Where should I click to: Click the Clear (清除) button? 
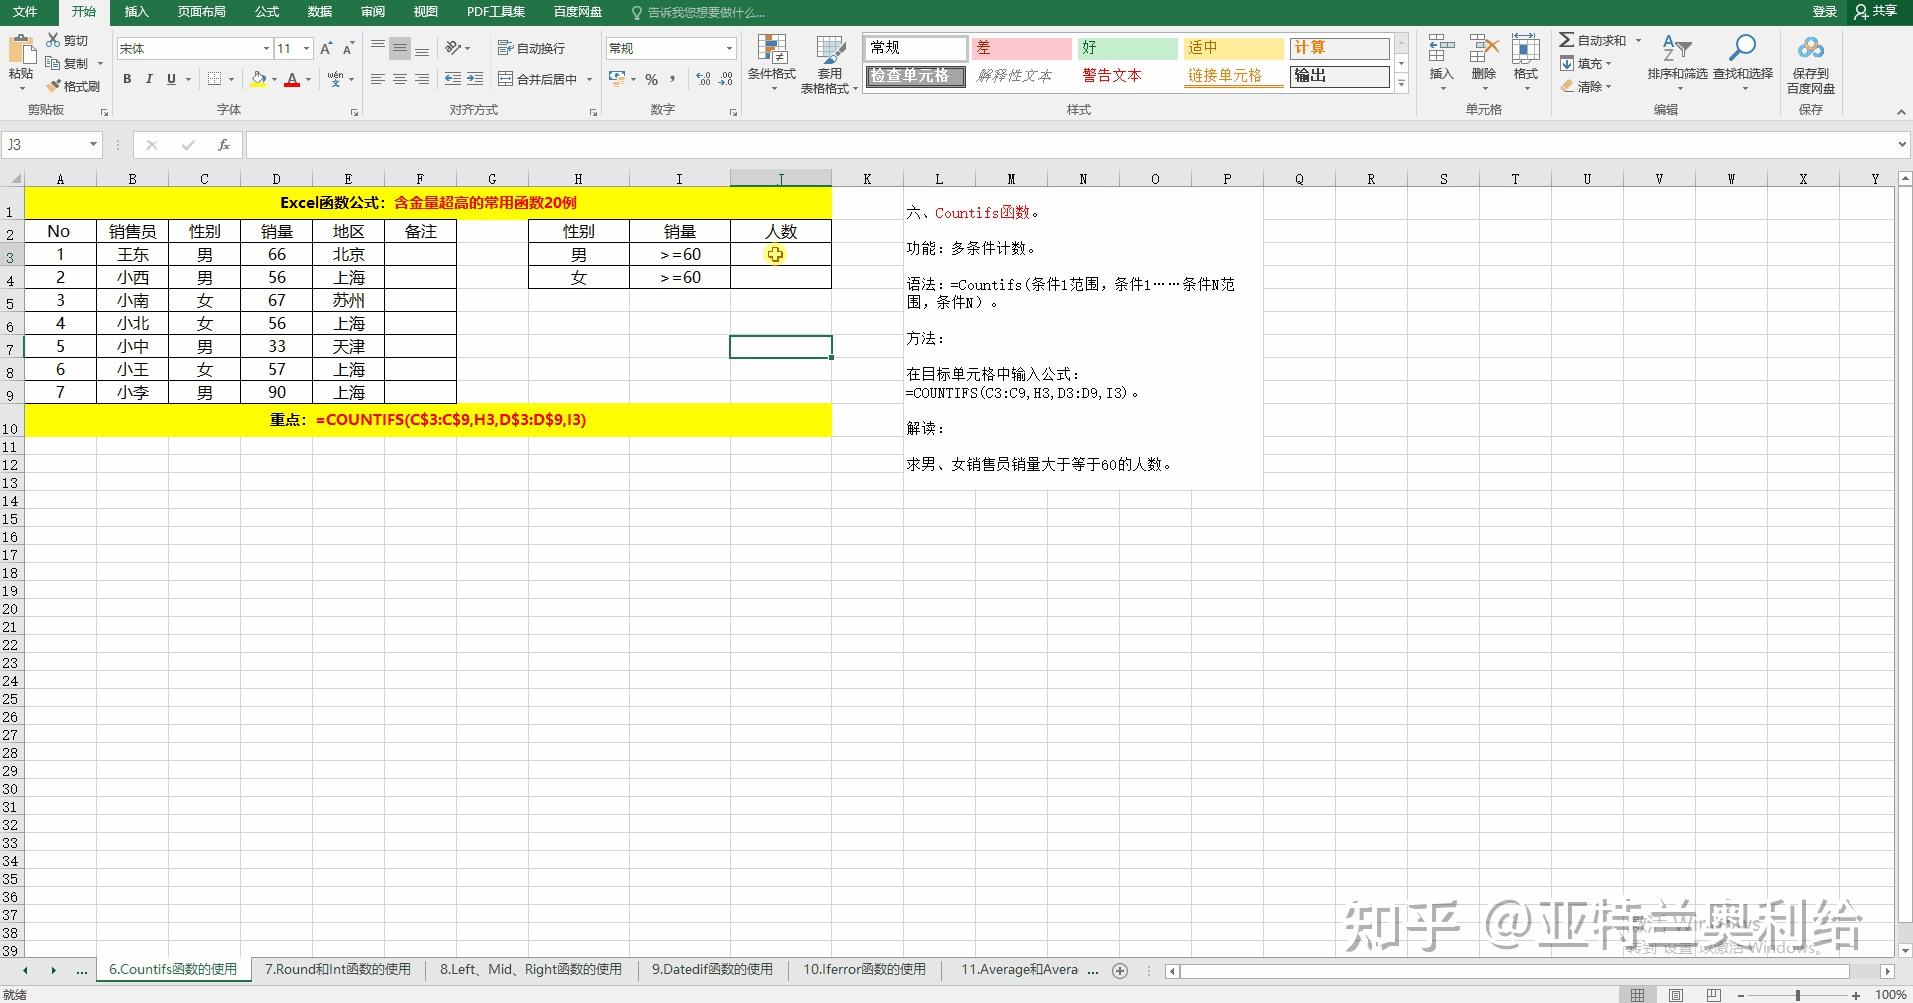click(1586, 86)
